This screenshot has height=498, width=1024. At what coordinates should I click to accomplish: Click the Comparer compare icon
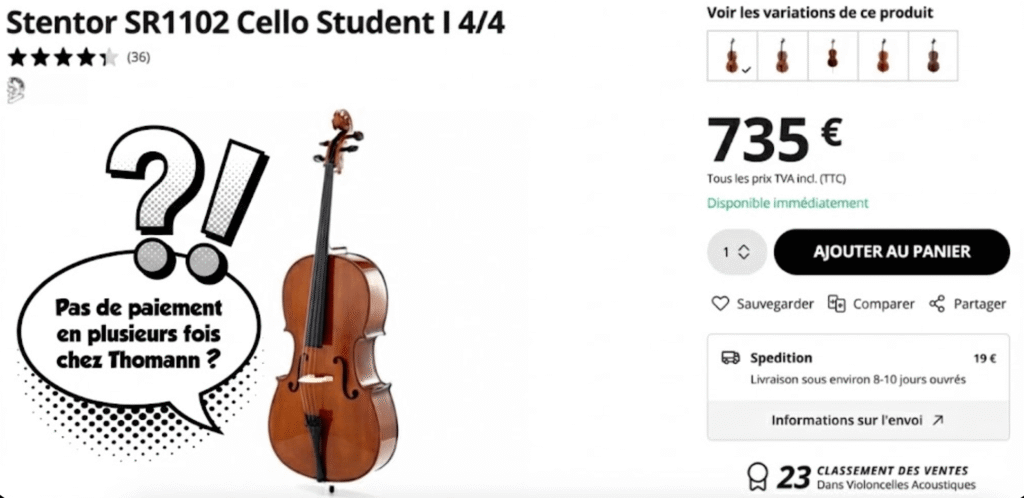point(837,303)
